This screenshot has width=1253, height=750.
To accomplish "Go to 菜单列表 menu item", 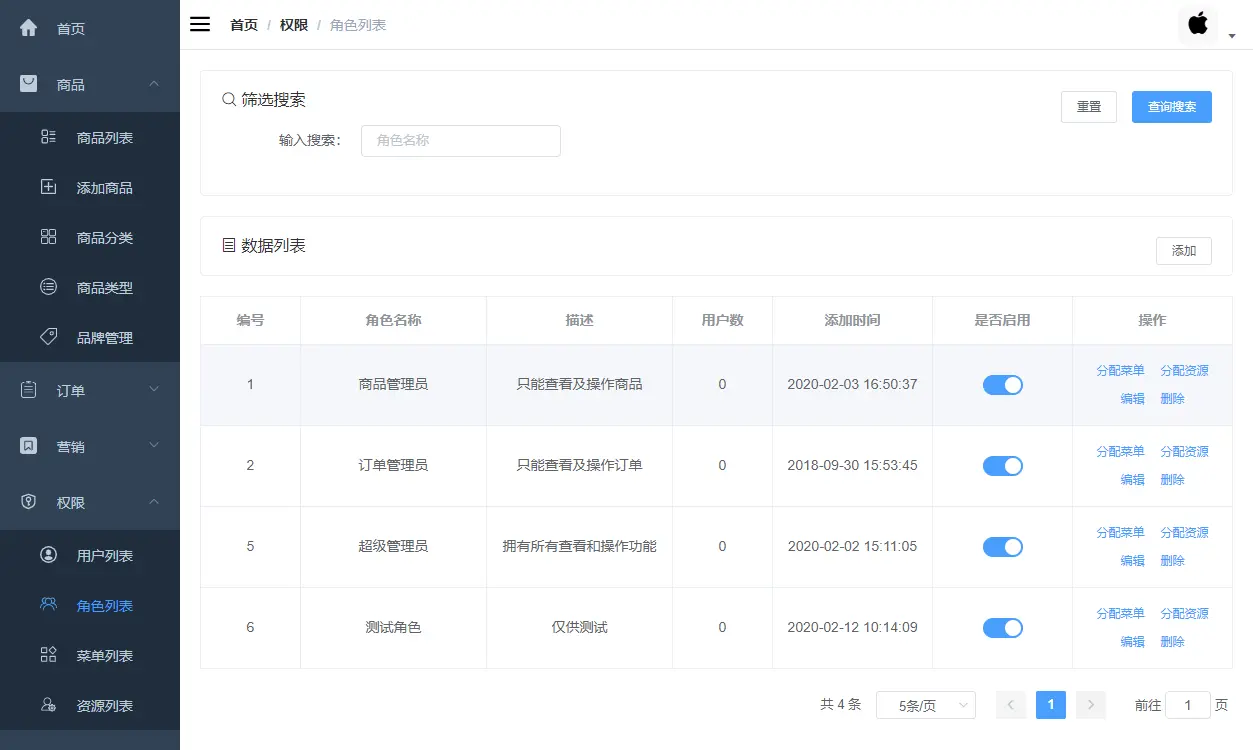I will pyautogui.click(x=90, y=655).
